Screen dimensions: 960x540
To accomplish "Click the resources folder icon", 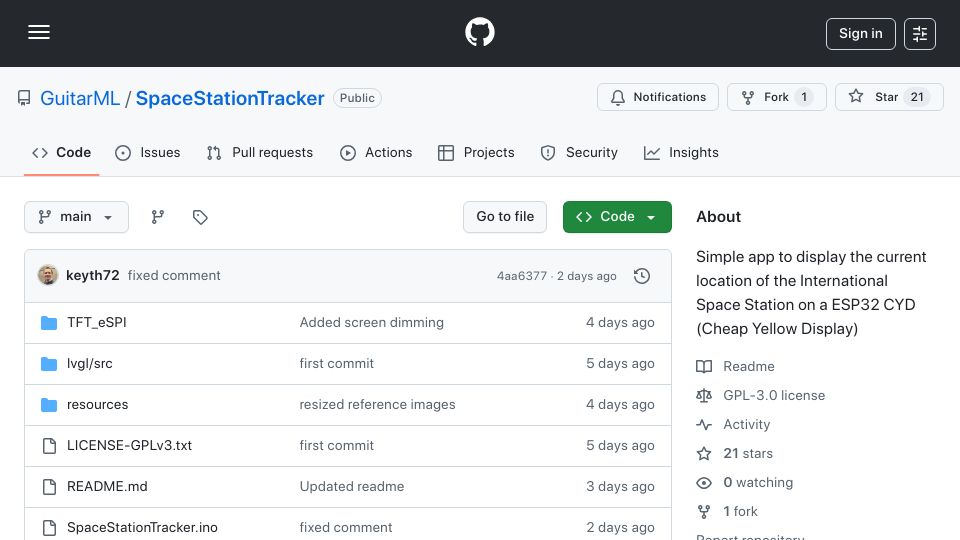I will coord(49,405).
